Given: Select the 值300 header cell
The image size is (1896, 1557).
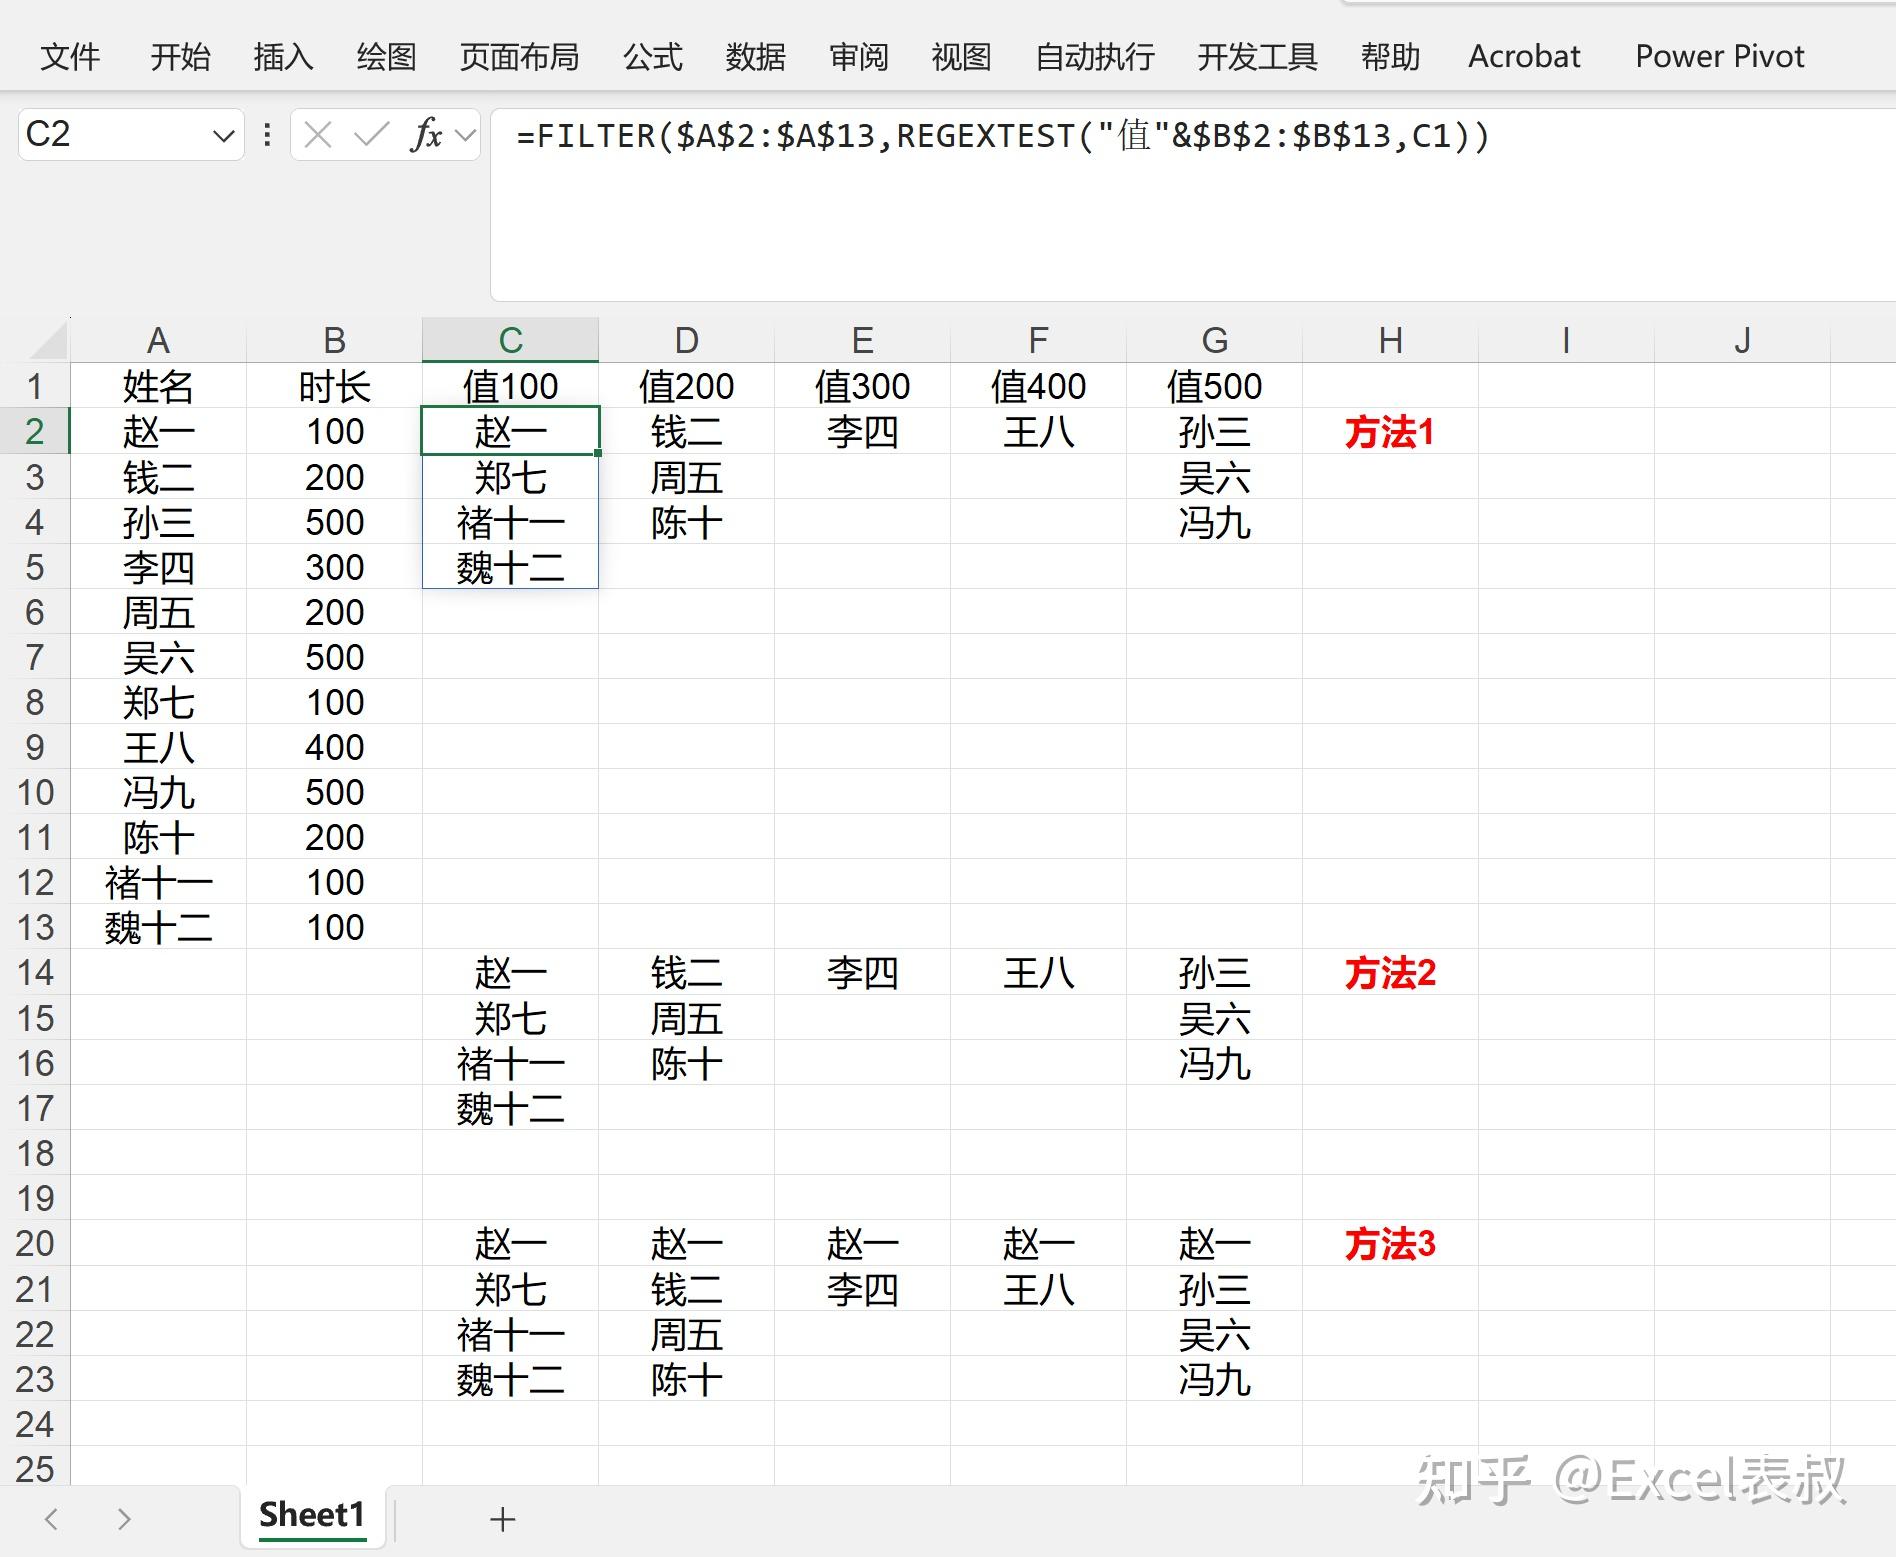Looking at the screenshot, I should tap(862, 386).
